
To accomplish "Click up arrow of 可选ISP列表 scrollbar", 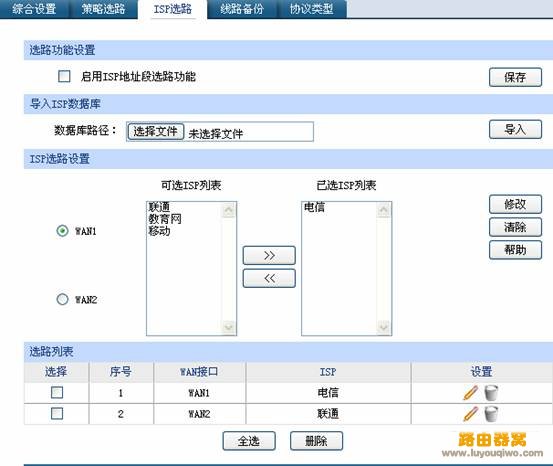I will coord(229,210).
